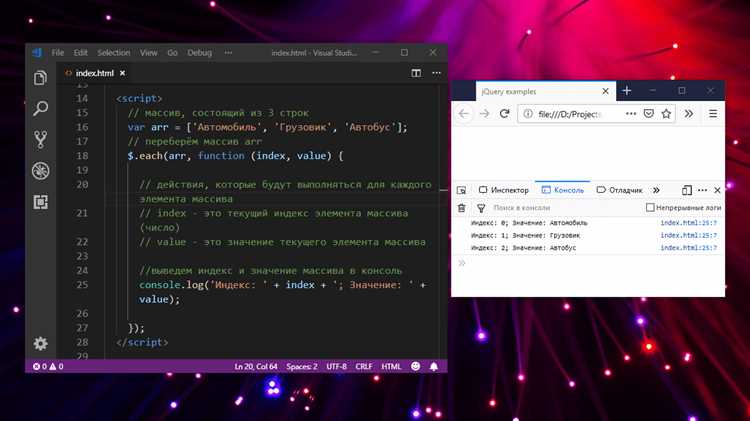Show more devtools tabs
The image size is (750, 421).
click(x=657, y=190)
